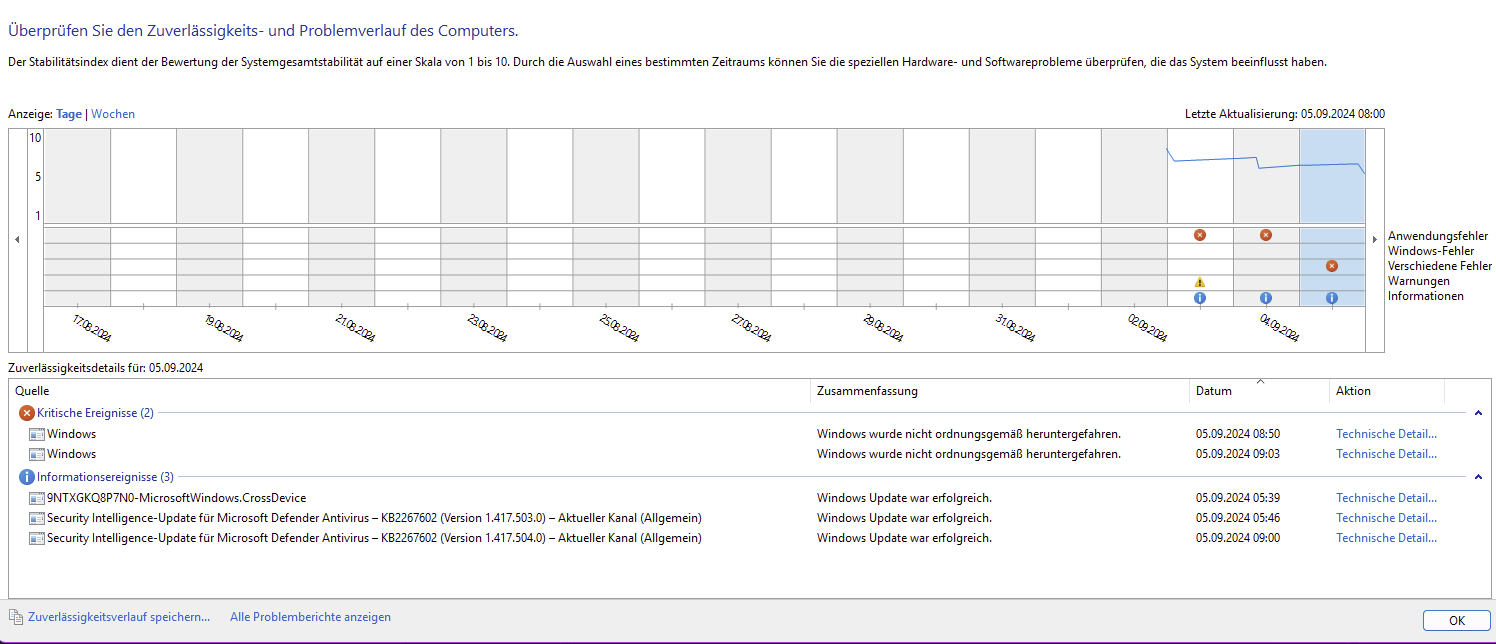This screenshot has height=644, width=1496.
Task: Click the info icon in the highlighted 05.09.2024 column
Action: pyautogui.click(x=1331, y=298)
